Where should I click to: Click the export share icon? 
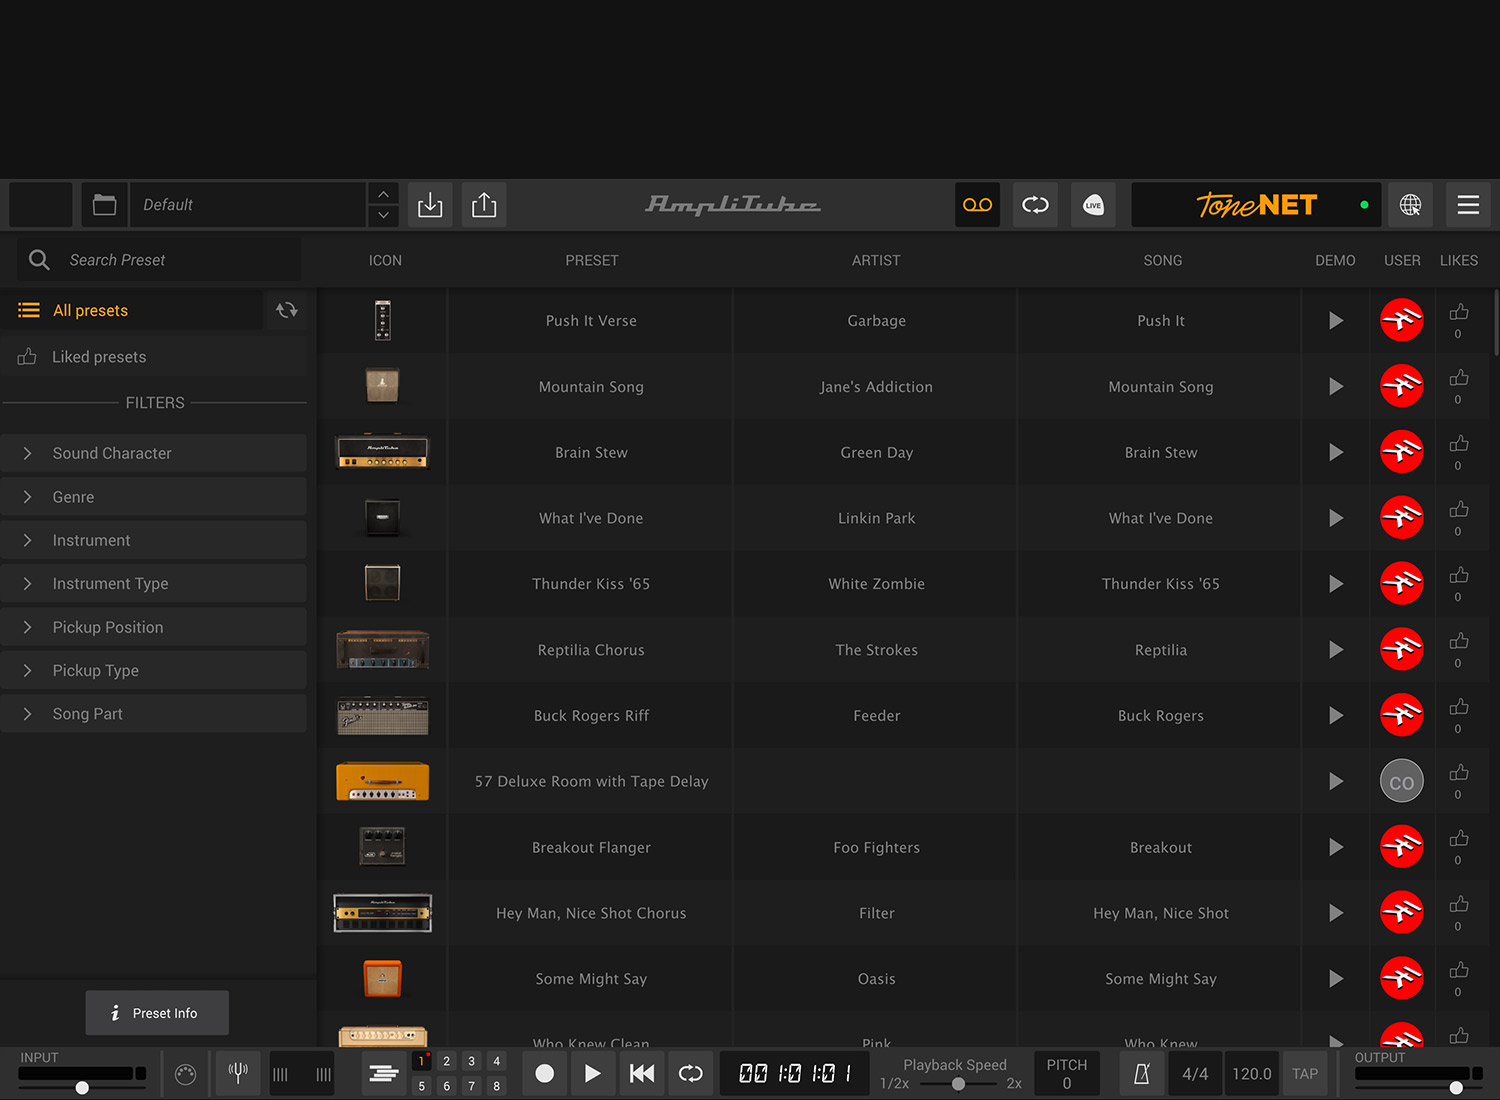coord(484,205)
